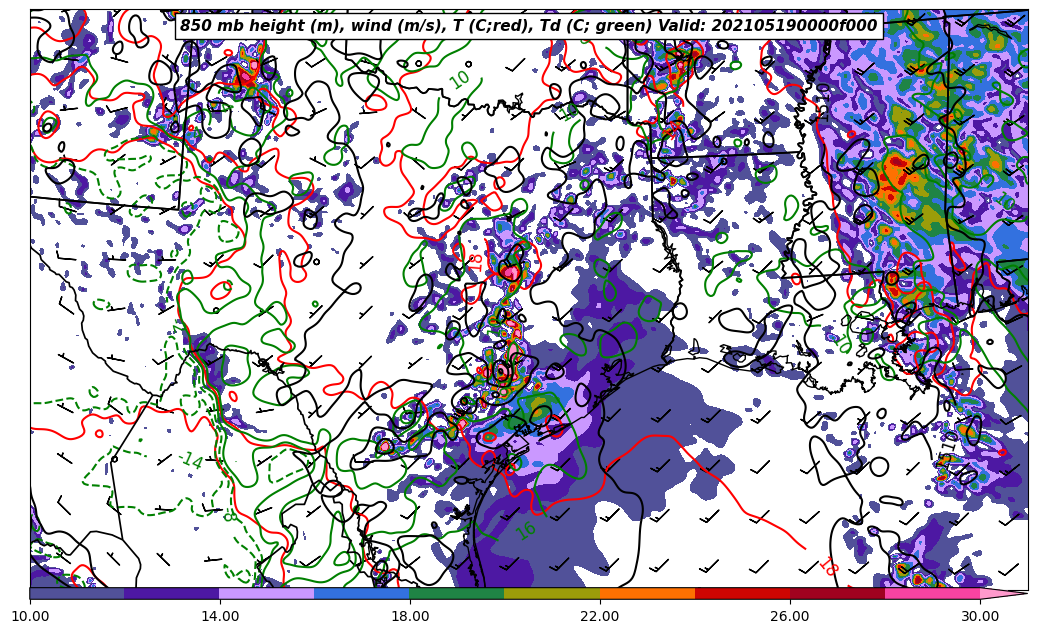Click the slate-blue 10–12 colorbar segment

77,593
